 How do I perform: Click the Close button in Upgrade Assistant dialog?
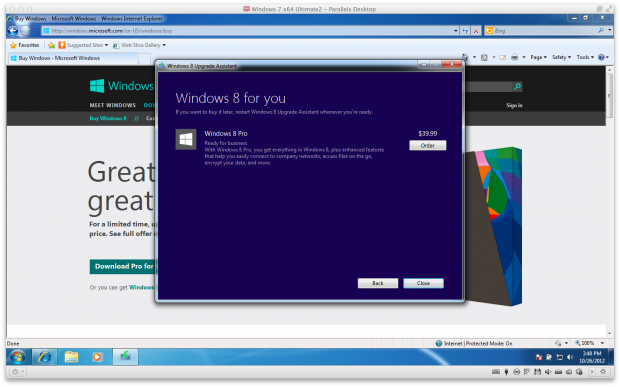click(423, 283)
